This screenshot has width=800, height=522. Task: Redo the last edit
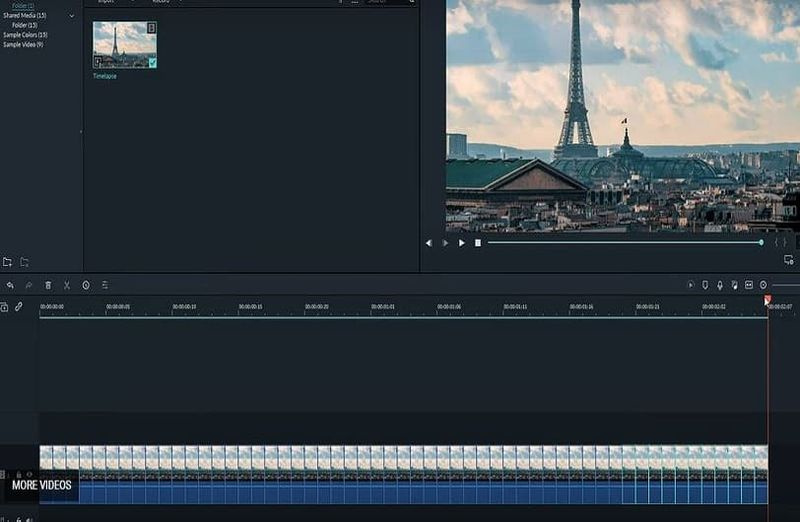(x=29, y=285)
